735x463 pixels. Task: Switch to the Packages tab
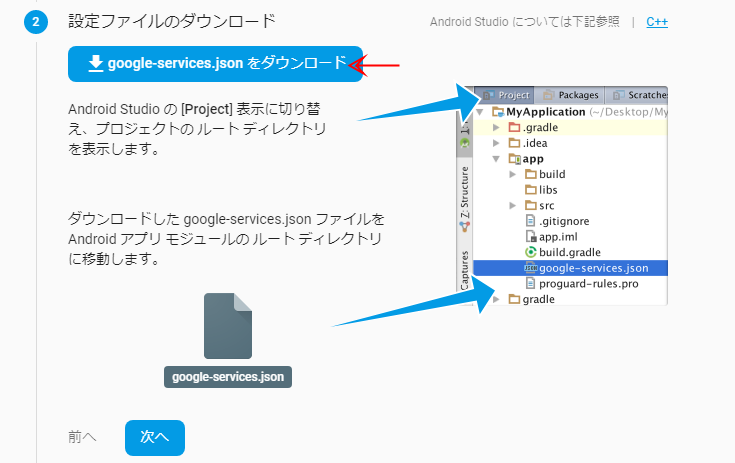(570, 95)
